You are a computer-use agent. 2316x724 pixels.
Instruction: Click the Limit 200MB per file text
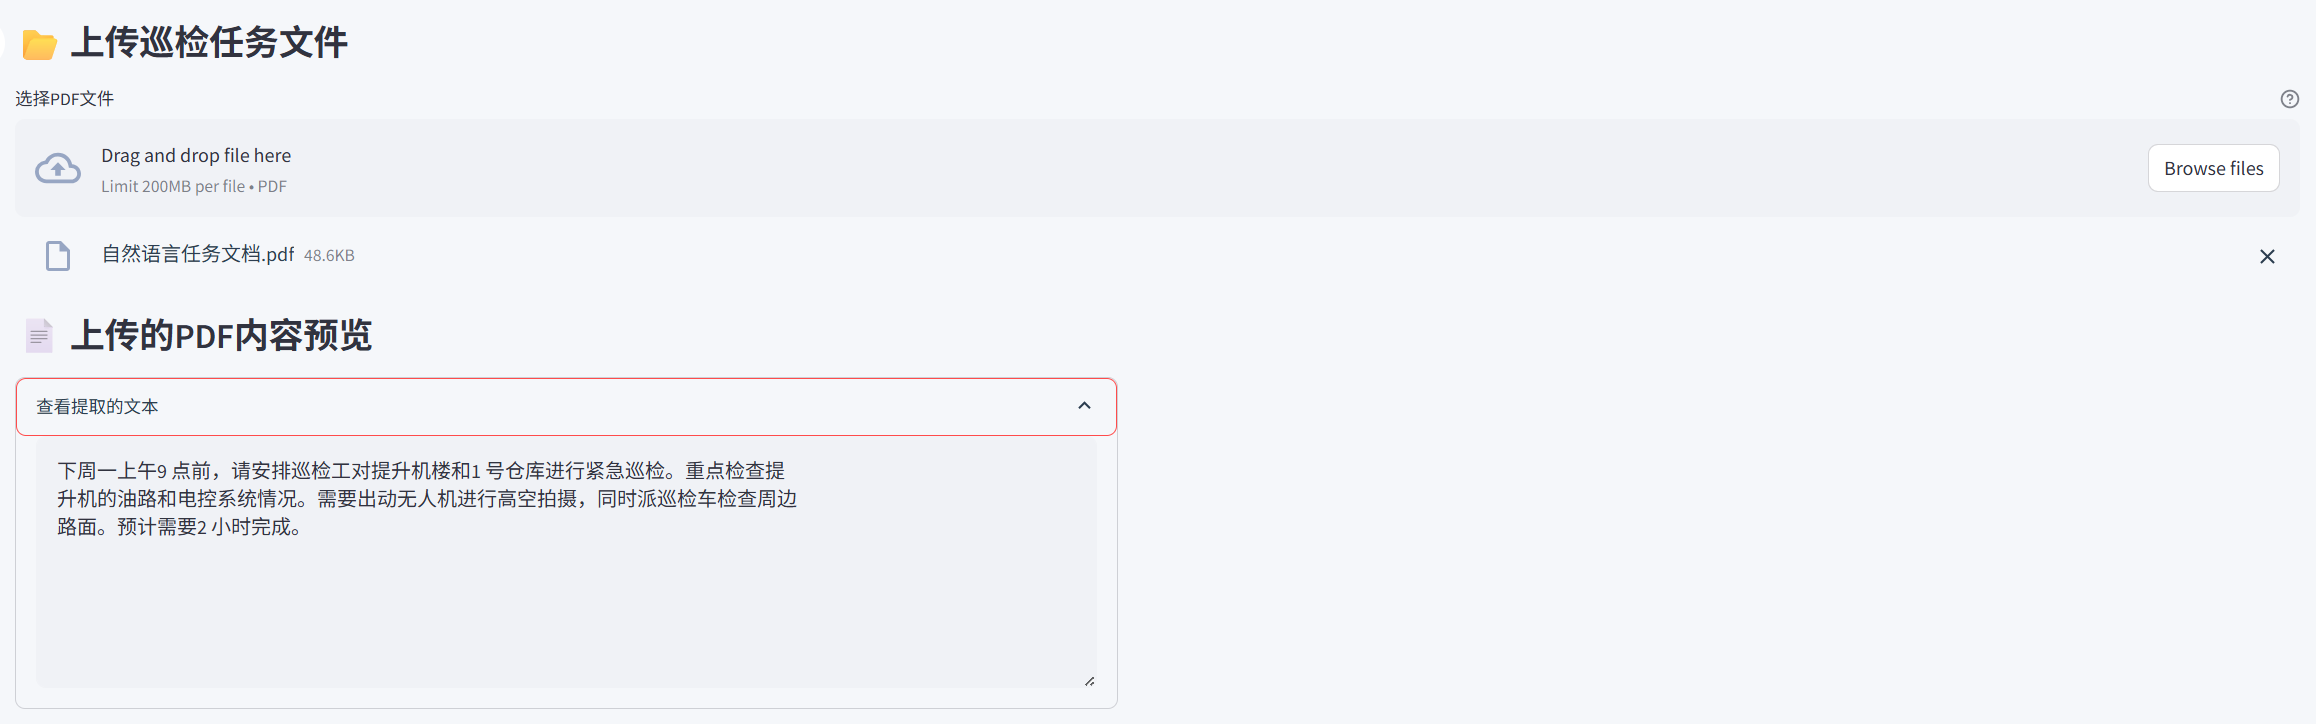(x=172, y=187)
